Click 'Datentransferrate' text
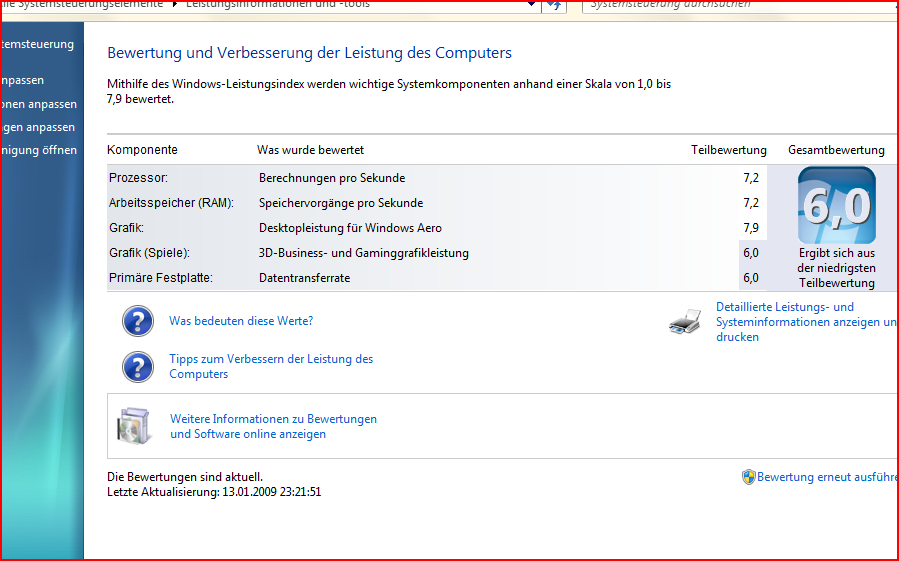This screenshot has height=561, width=899. pyautogui.click(x=304, y=278)
